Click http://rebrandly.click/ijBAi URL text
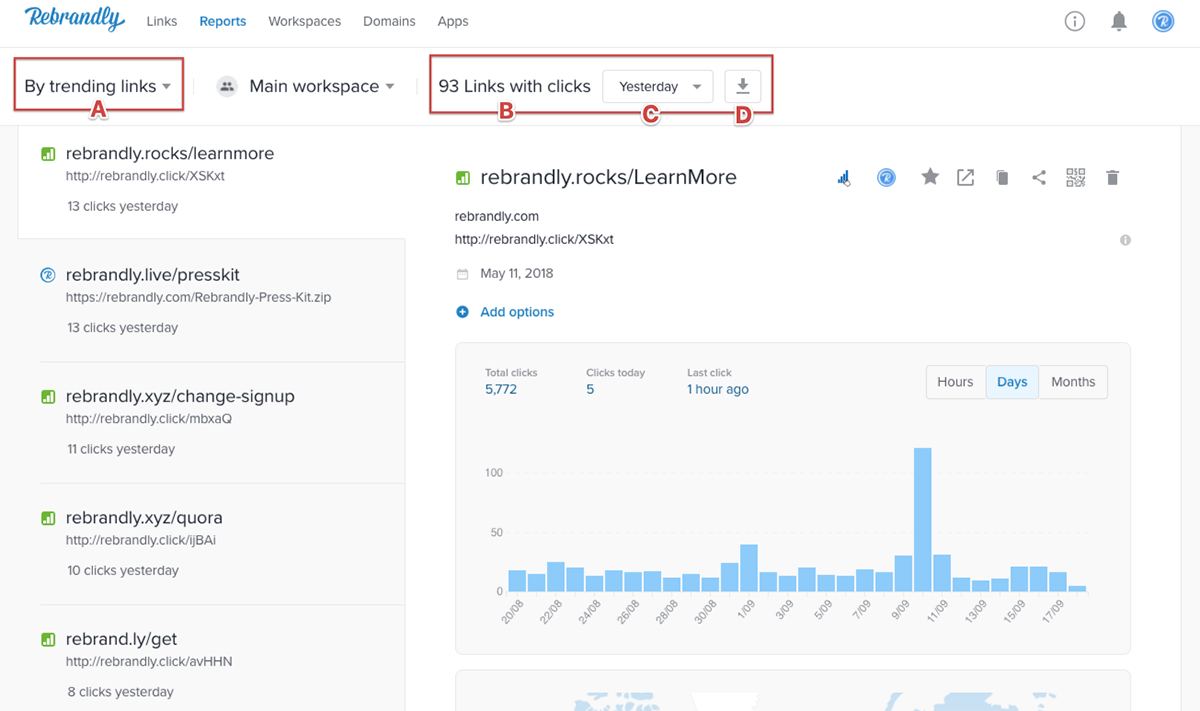Image resolution: width=1200 pixels, height=711 pixels. [141, 540]
